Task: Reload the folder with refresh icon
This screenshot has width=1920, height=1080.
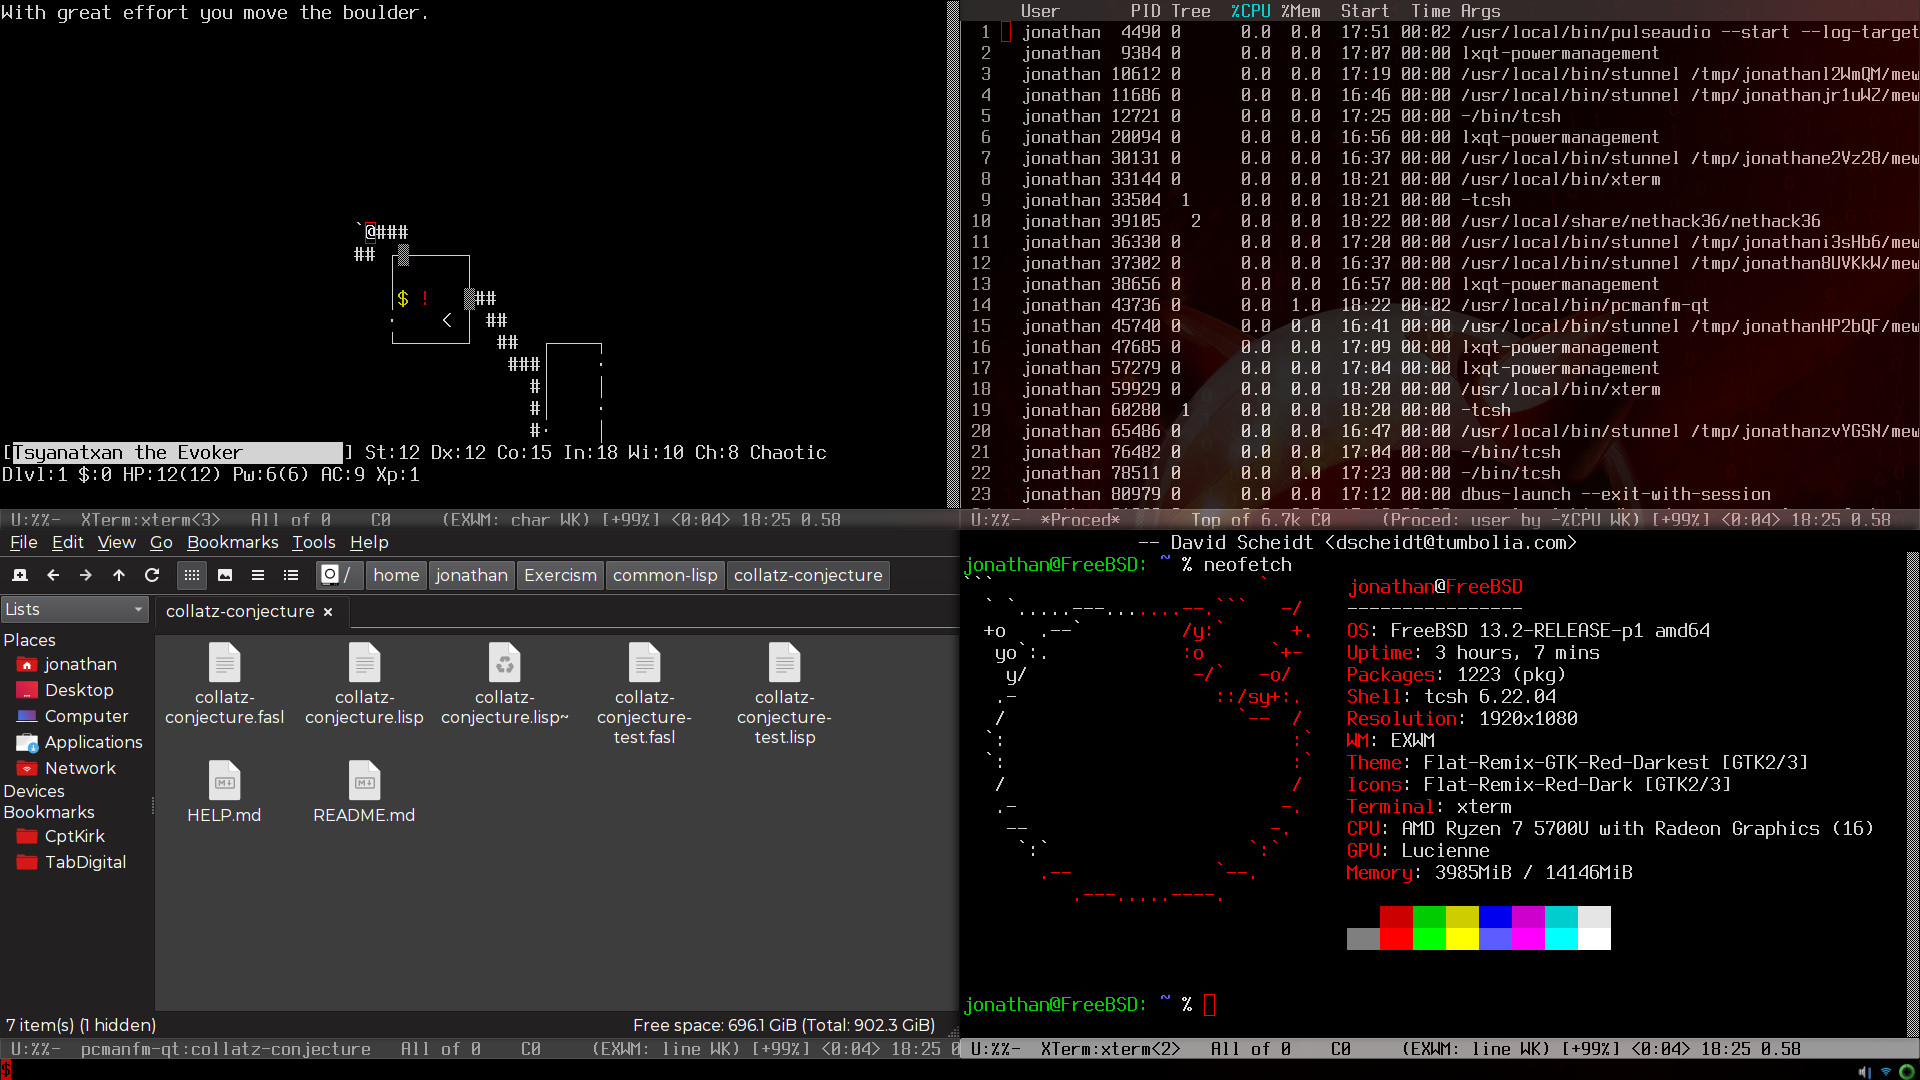Action: [x=152, y=575]
